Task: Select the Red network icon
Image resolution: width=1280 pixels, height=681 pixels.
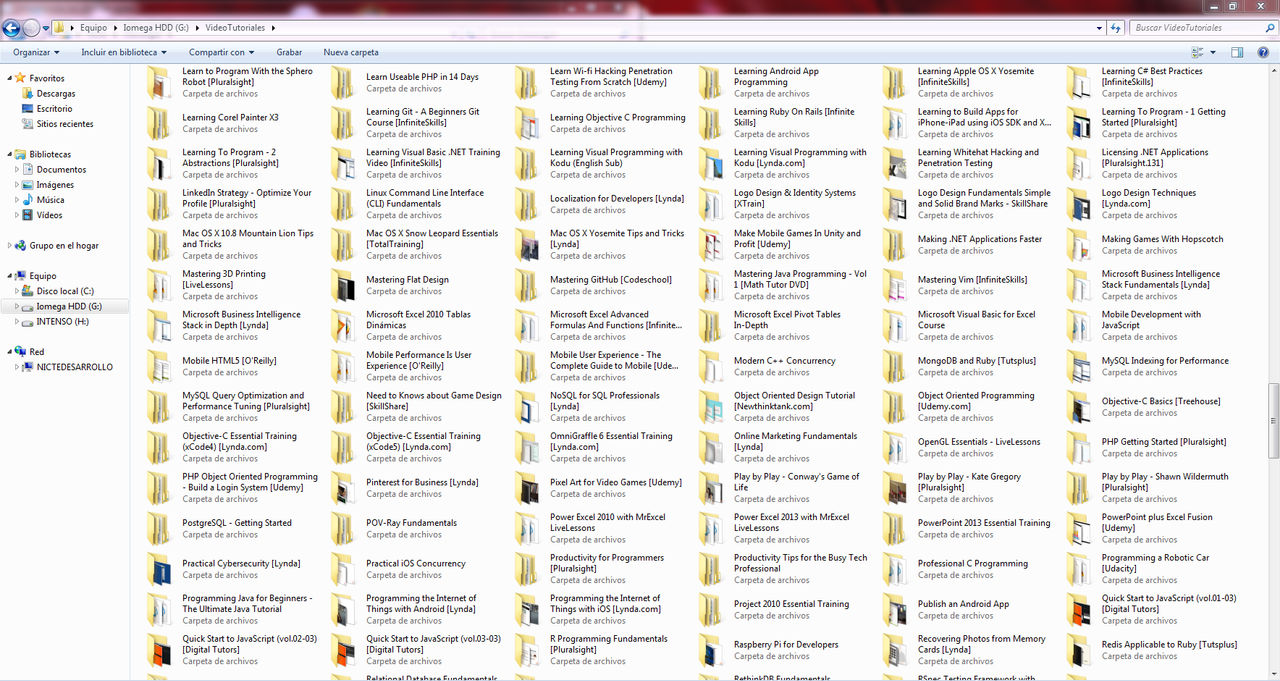Action: click(20, 352)
